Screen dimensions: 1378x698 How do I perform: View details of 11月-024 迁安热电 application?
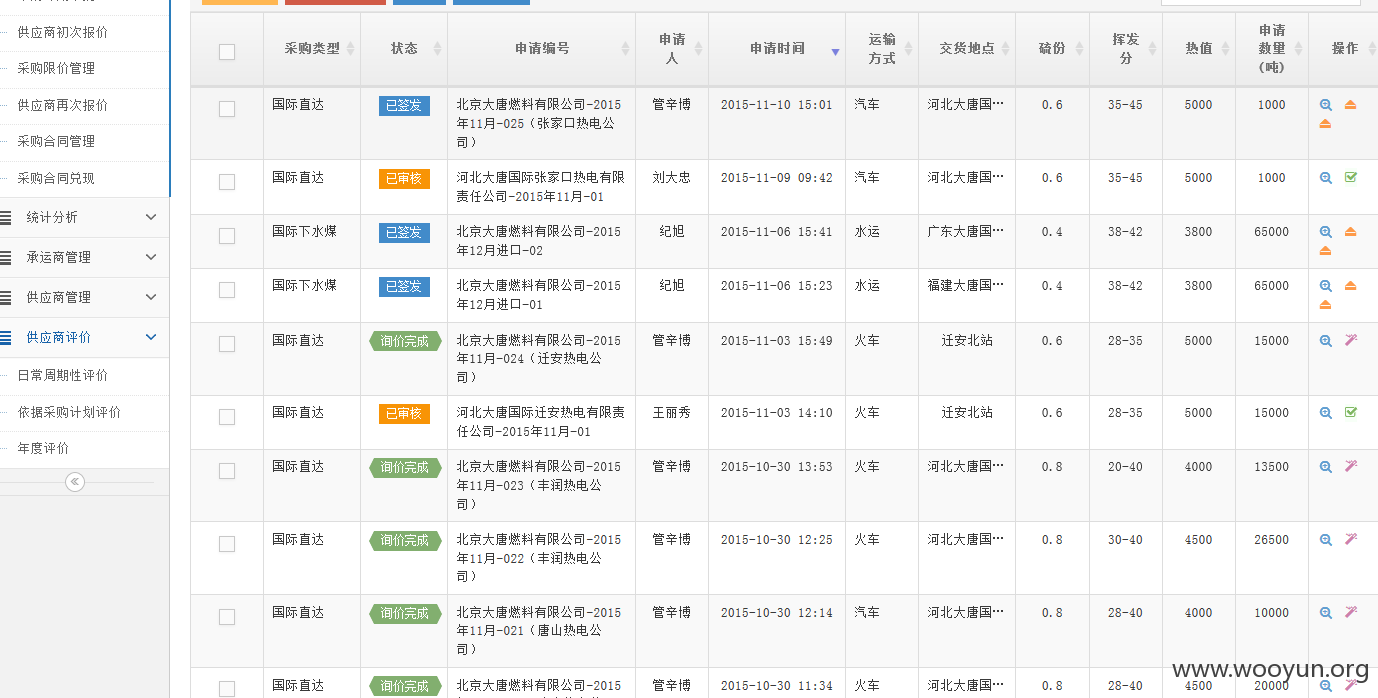point(1326,341)
